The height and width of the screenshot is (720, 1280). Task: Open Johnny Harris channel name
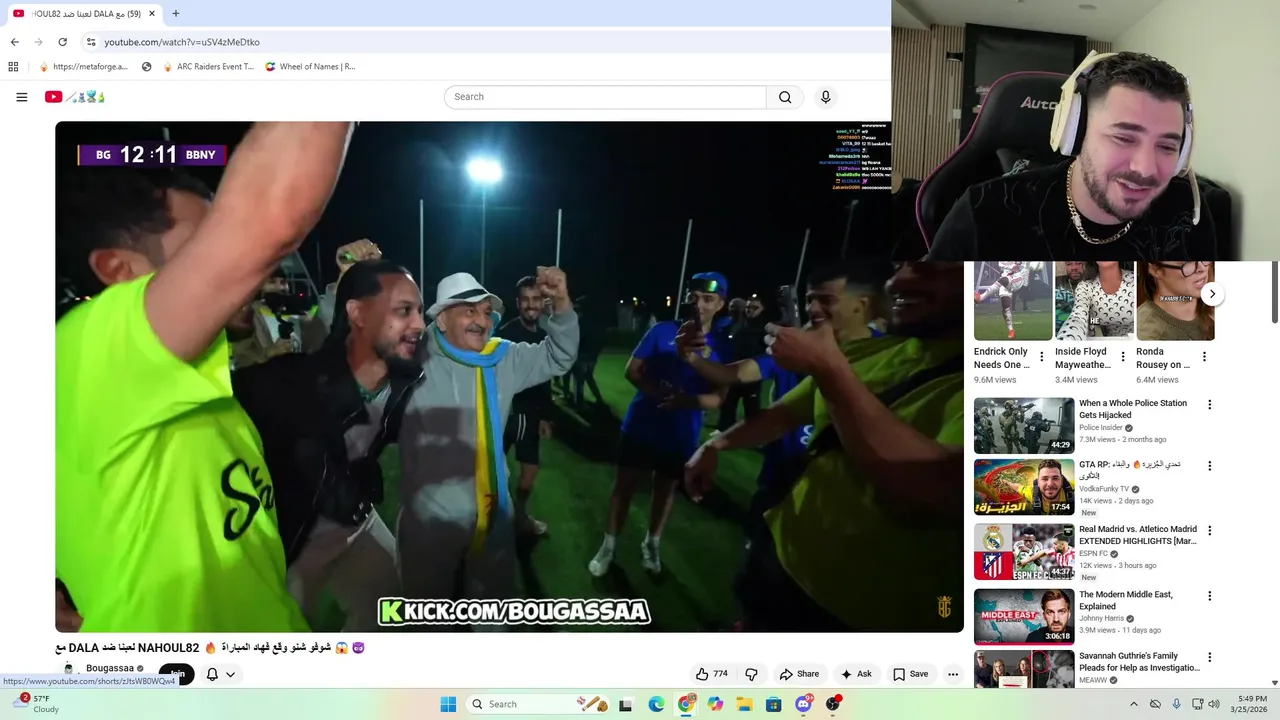pos(1101,619)
